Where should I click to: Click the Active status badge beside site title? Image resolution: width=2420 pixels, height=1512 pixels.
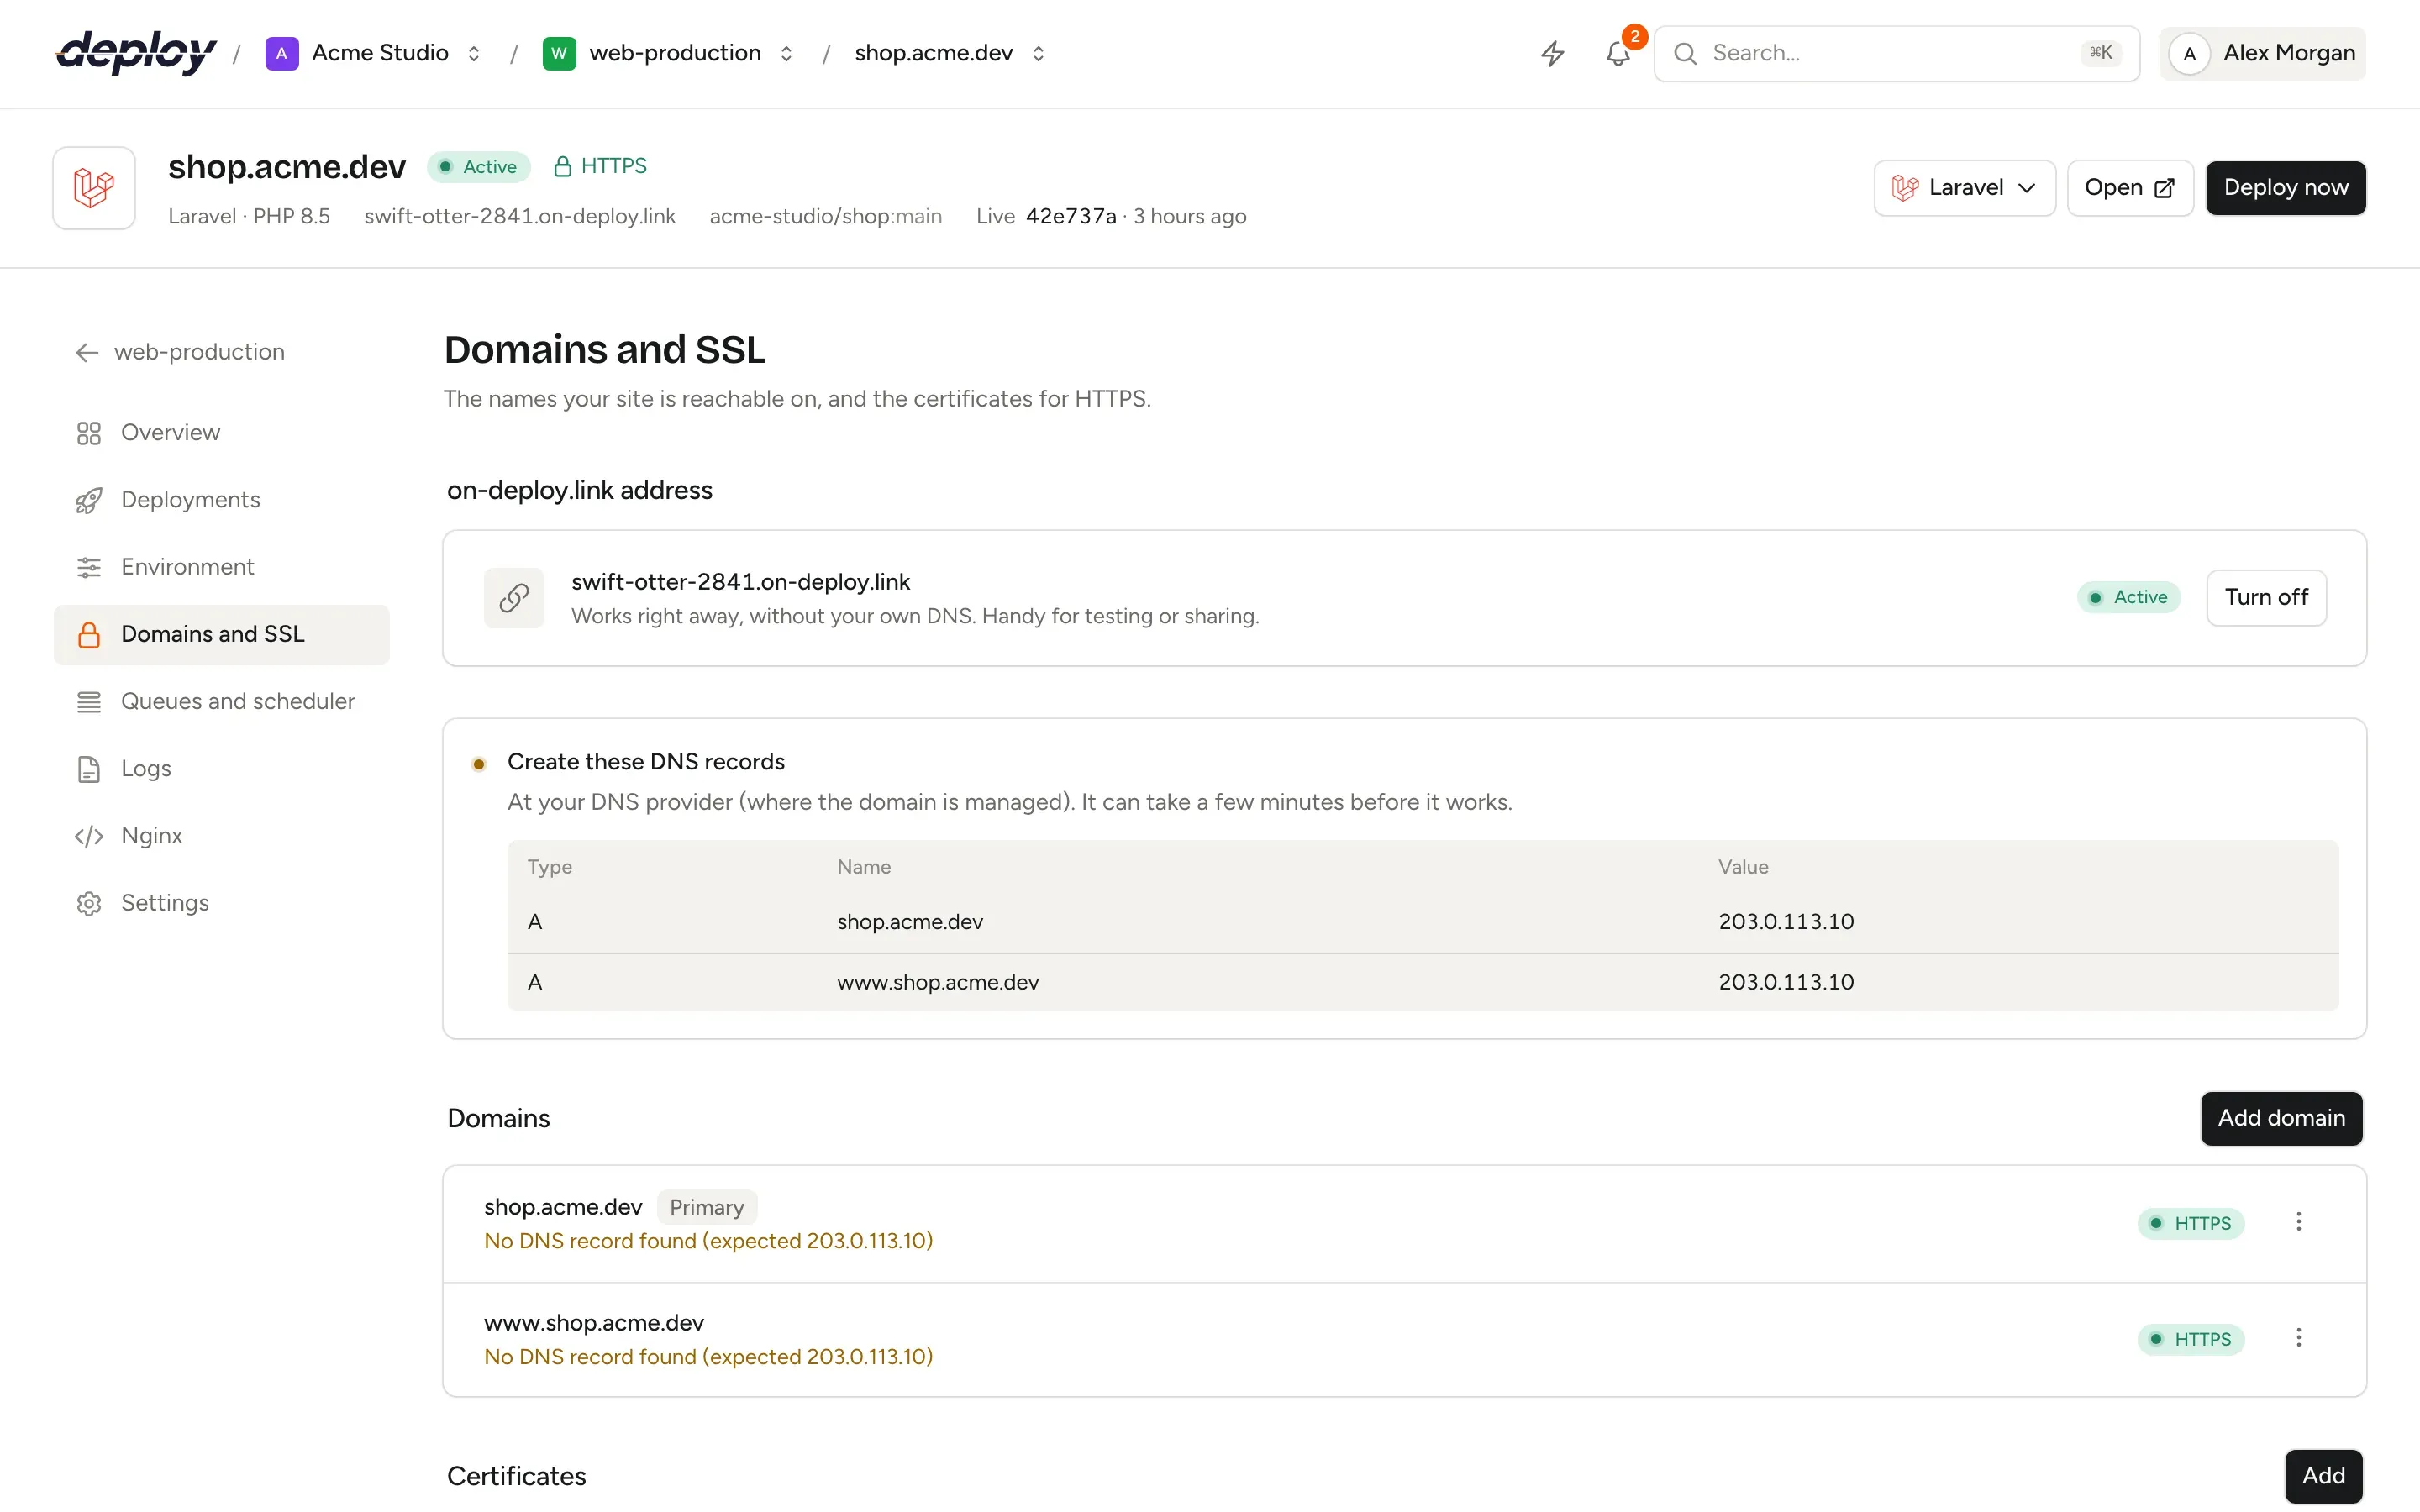479,167
